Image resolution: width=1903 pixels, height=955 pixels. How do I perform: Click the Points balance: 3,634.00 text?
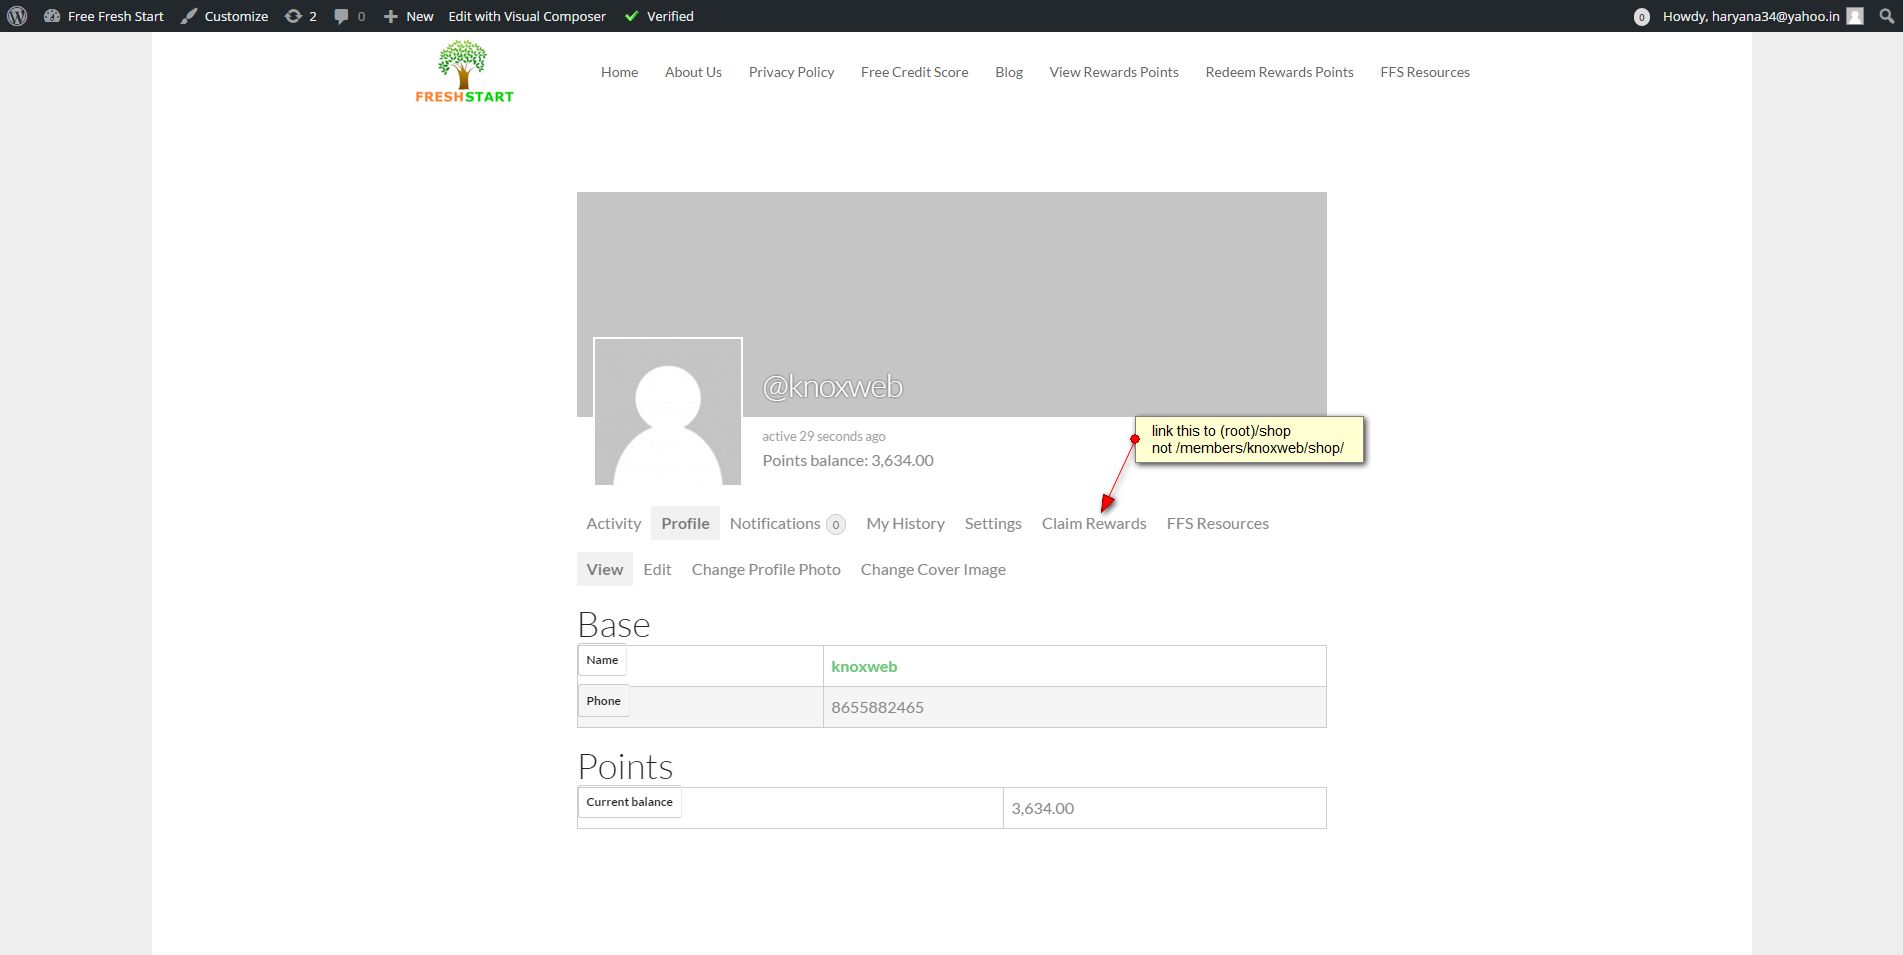click(848, 460)
